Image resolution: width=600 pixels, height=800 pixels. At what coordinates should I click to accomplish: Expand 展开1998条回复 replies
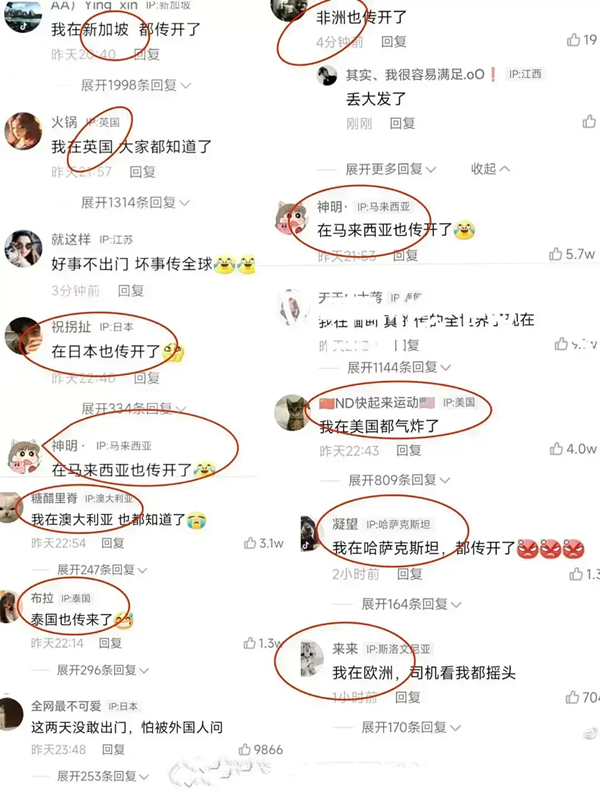[136, 85]
